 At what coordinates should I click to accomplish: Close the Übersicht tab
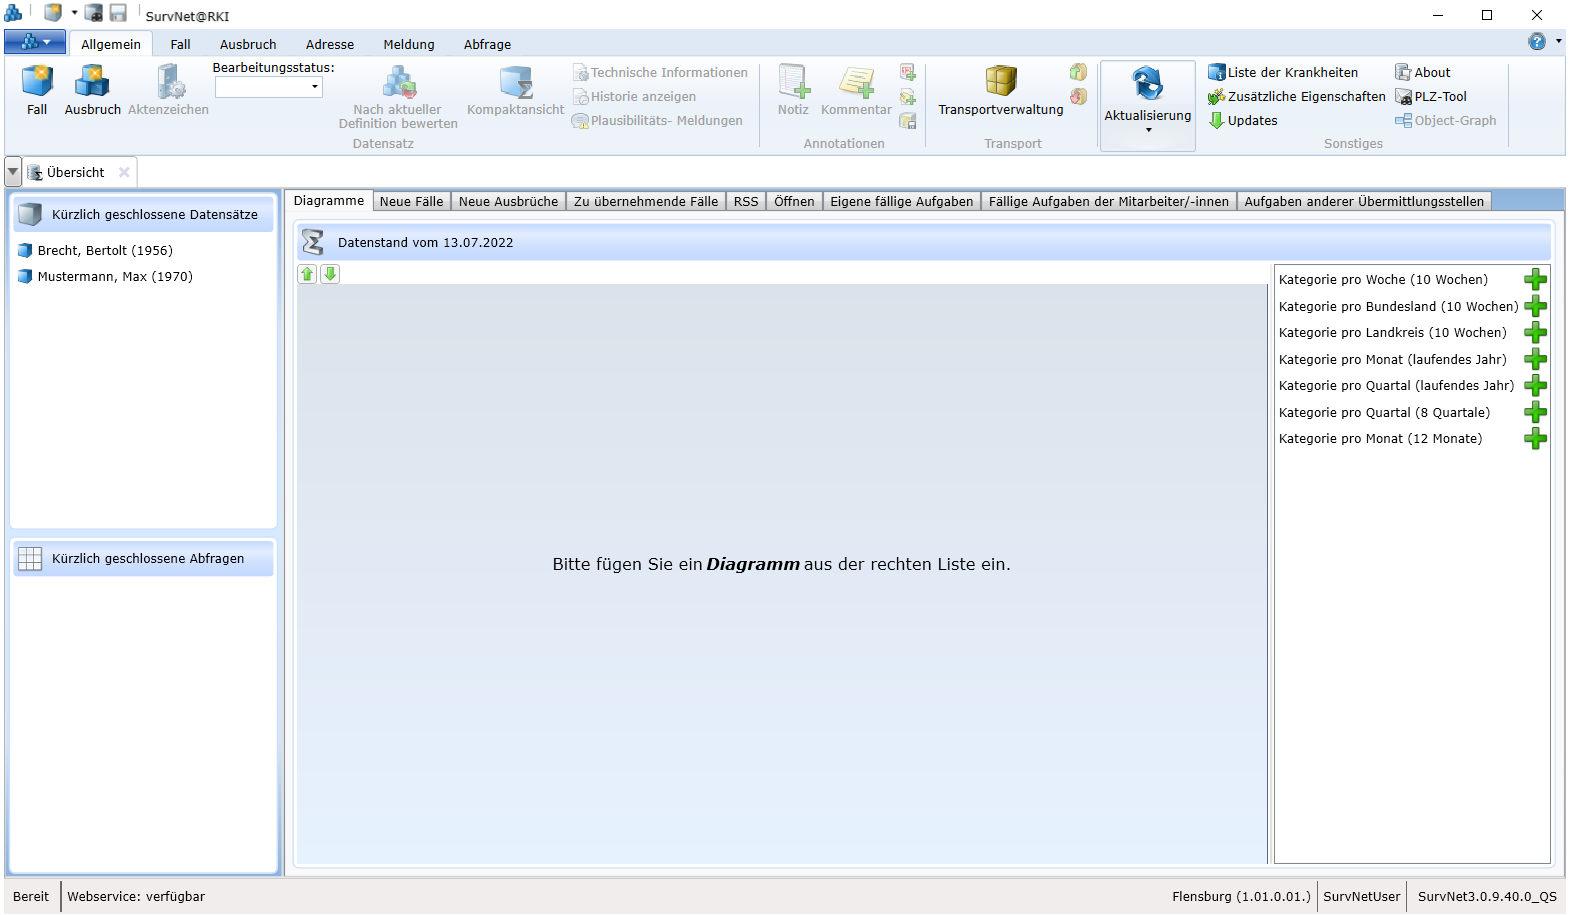click(124, 172)
